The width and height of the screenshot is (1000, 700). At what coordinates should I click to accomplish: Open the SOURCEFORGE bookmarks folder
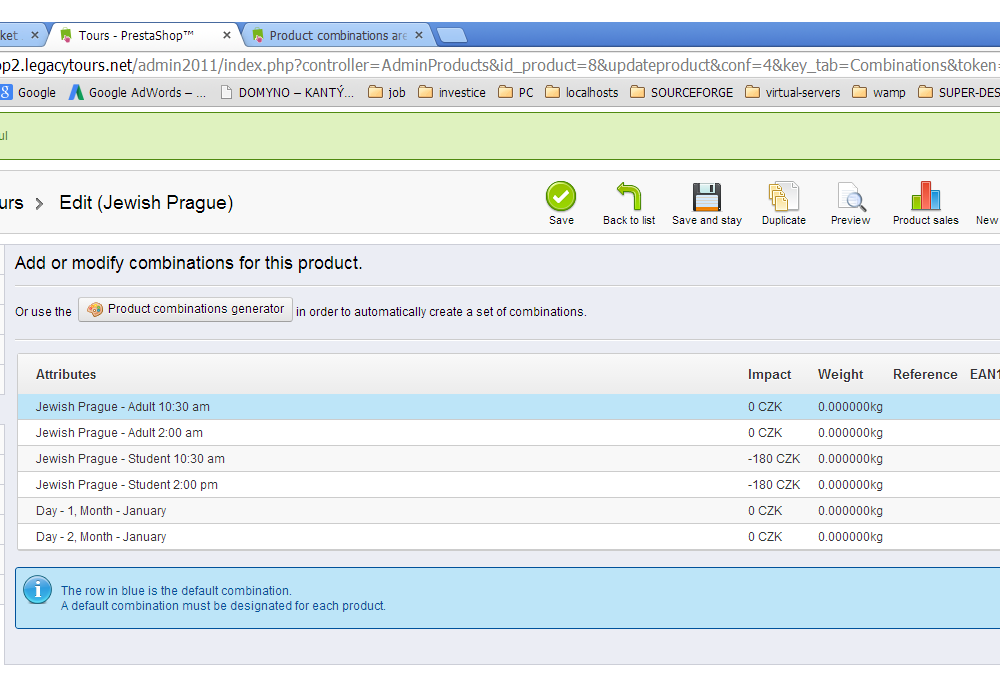[682, 92]
